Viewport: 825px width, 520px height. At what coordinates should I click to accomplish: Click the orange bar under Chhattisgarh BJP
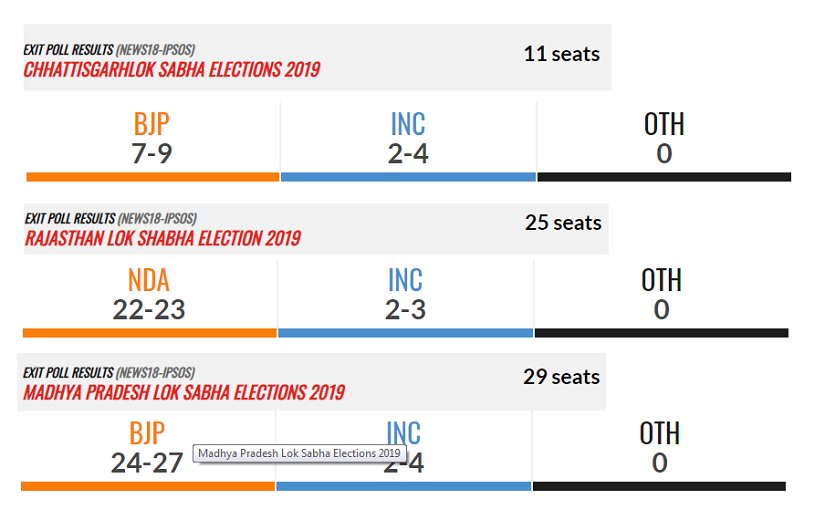152,177
